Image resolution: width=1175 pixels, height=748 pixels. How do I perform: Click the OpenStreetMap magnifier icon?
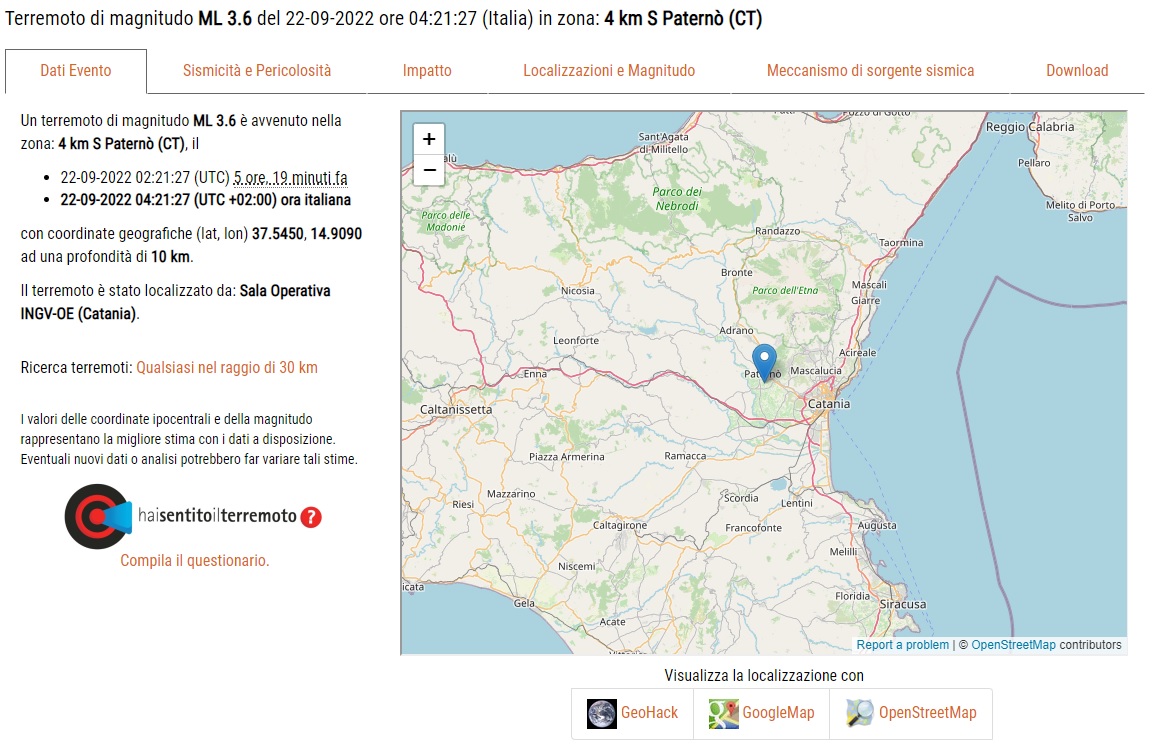[860, 714]
